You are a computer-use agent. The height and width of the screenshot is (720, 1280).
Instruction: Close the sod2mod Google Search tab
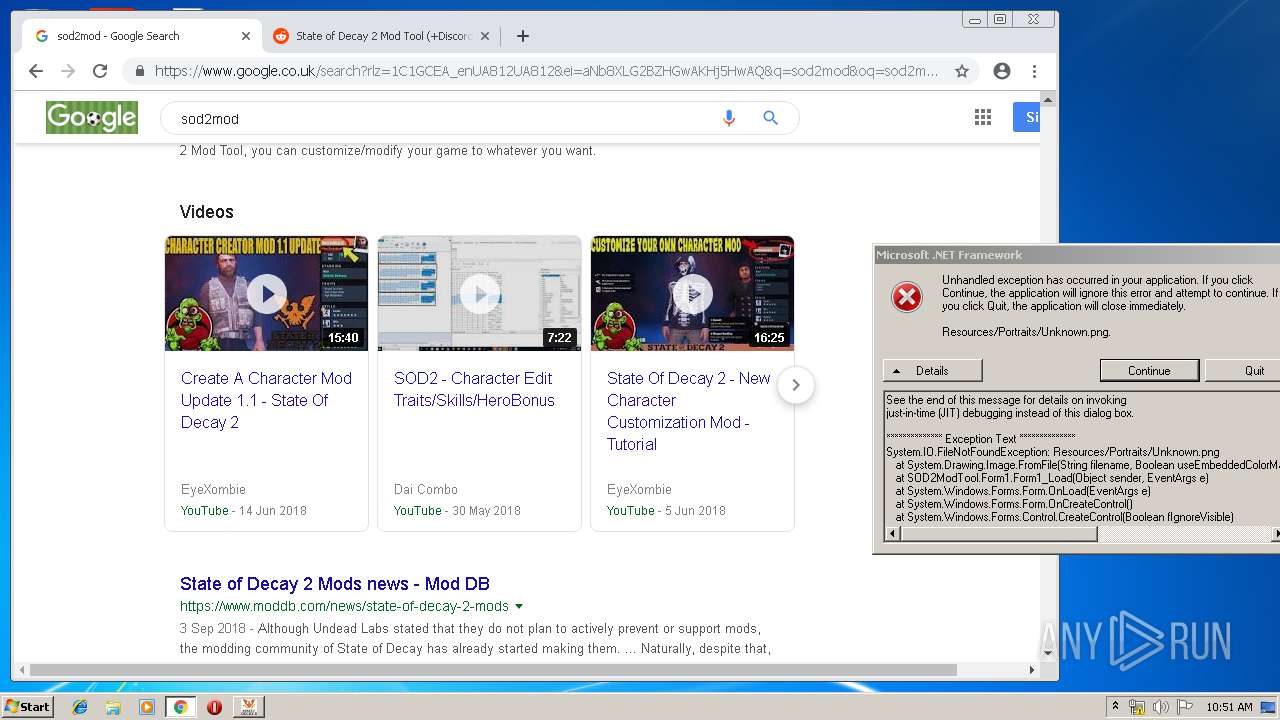pos(246,36)
